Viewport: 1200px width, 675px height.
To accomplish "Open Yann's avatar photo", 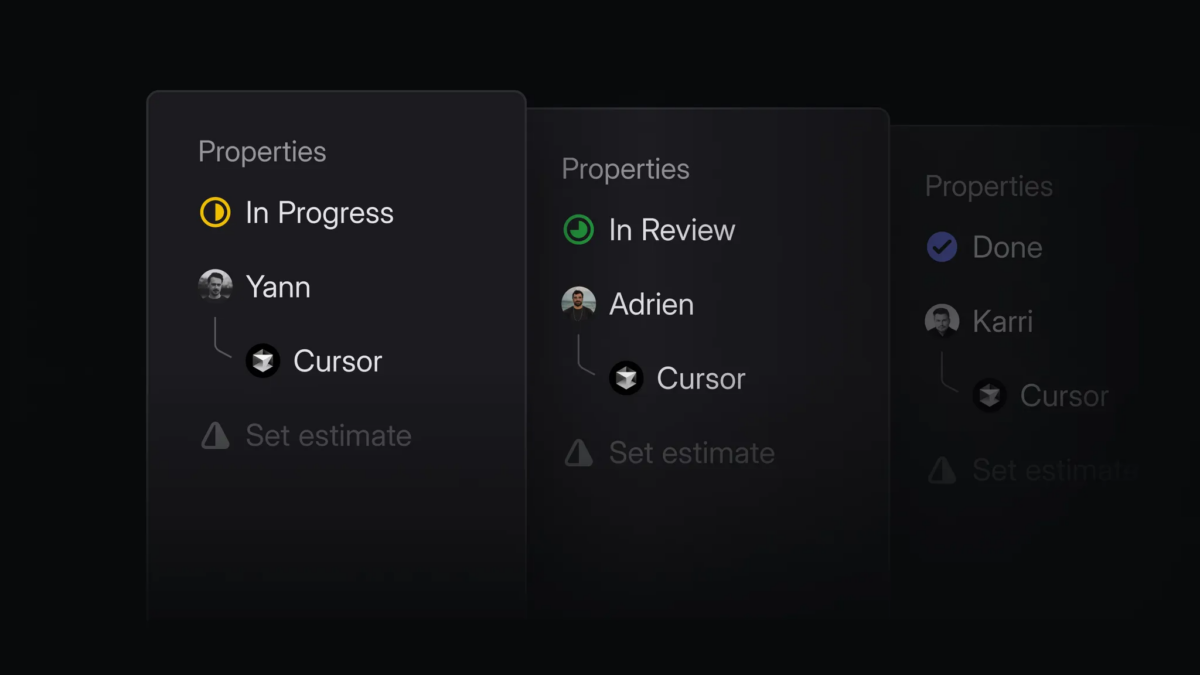I will 215,287.
